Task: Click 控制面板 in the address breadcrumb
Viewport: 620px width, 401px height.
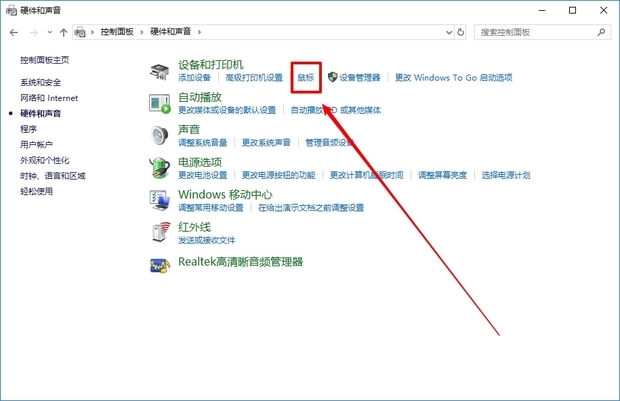Action: [117, 32]
